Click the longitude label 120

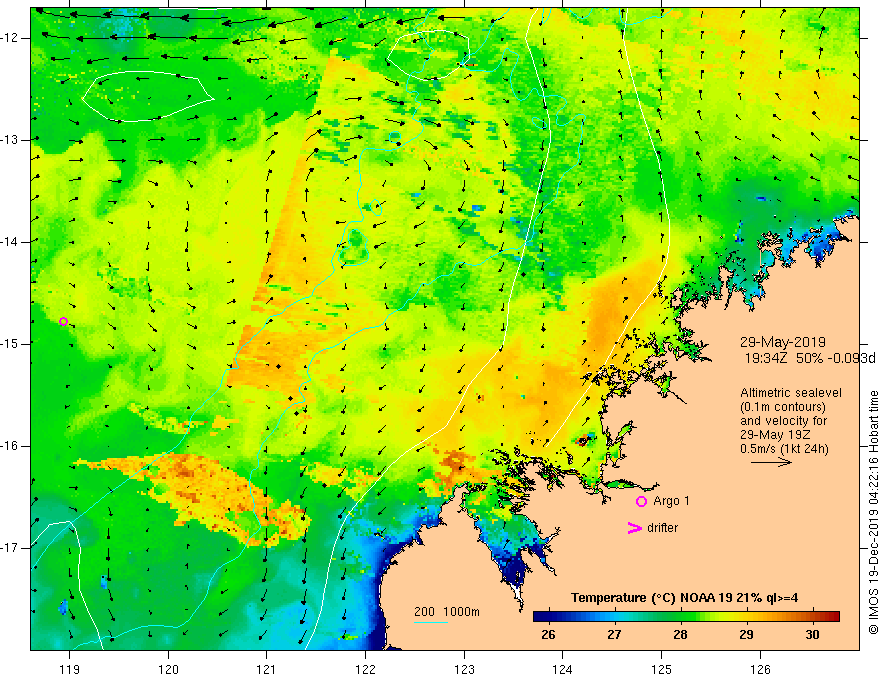[x=168, y=669]
